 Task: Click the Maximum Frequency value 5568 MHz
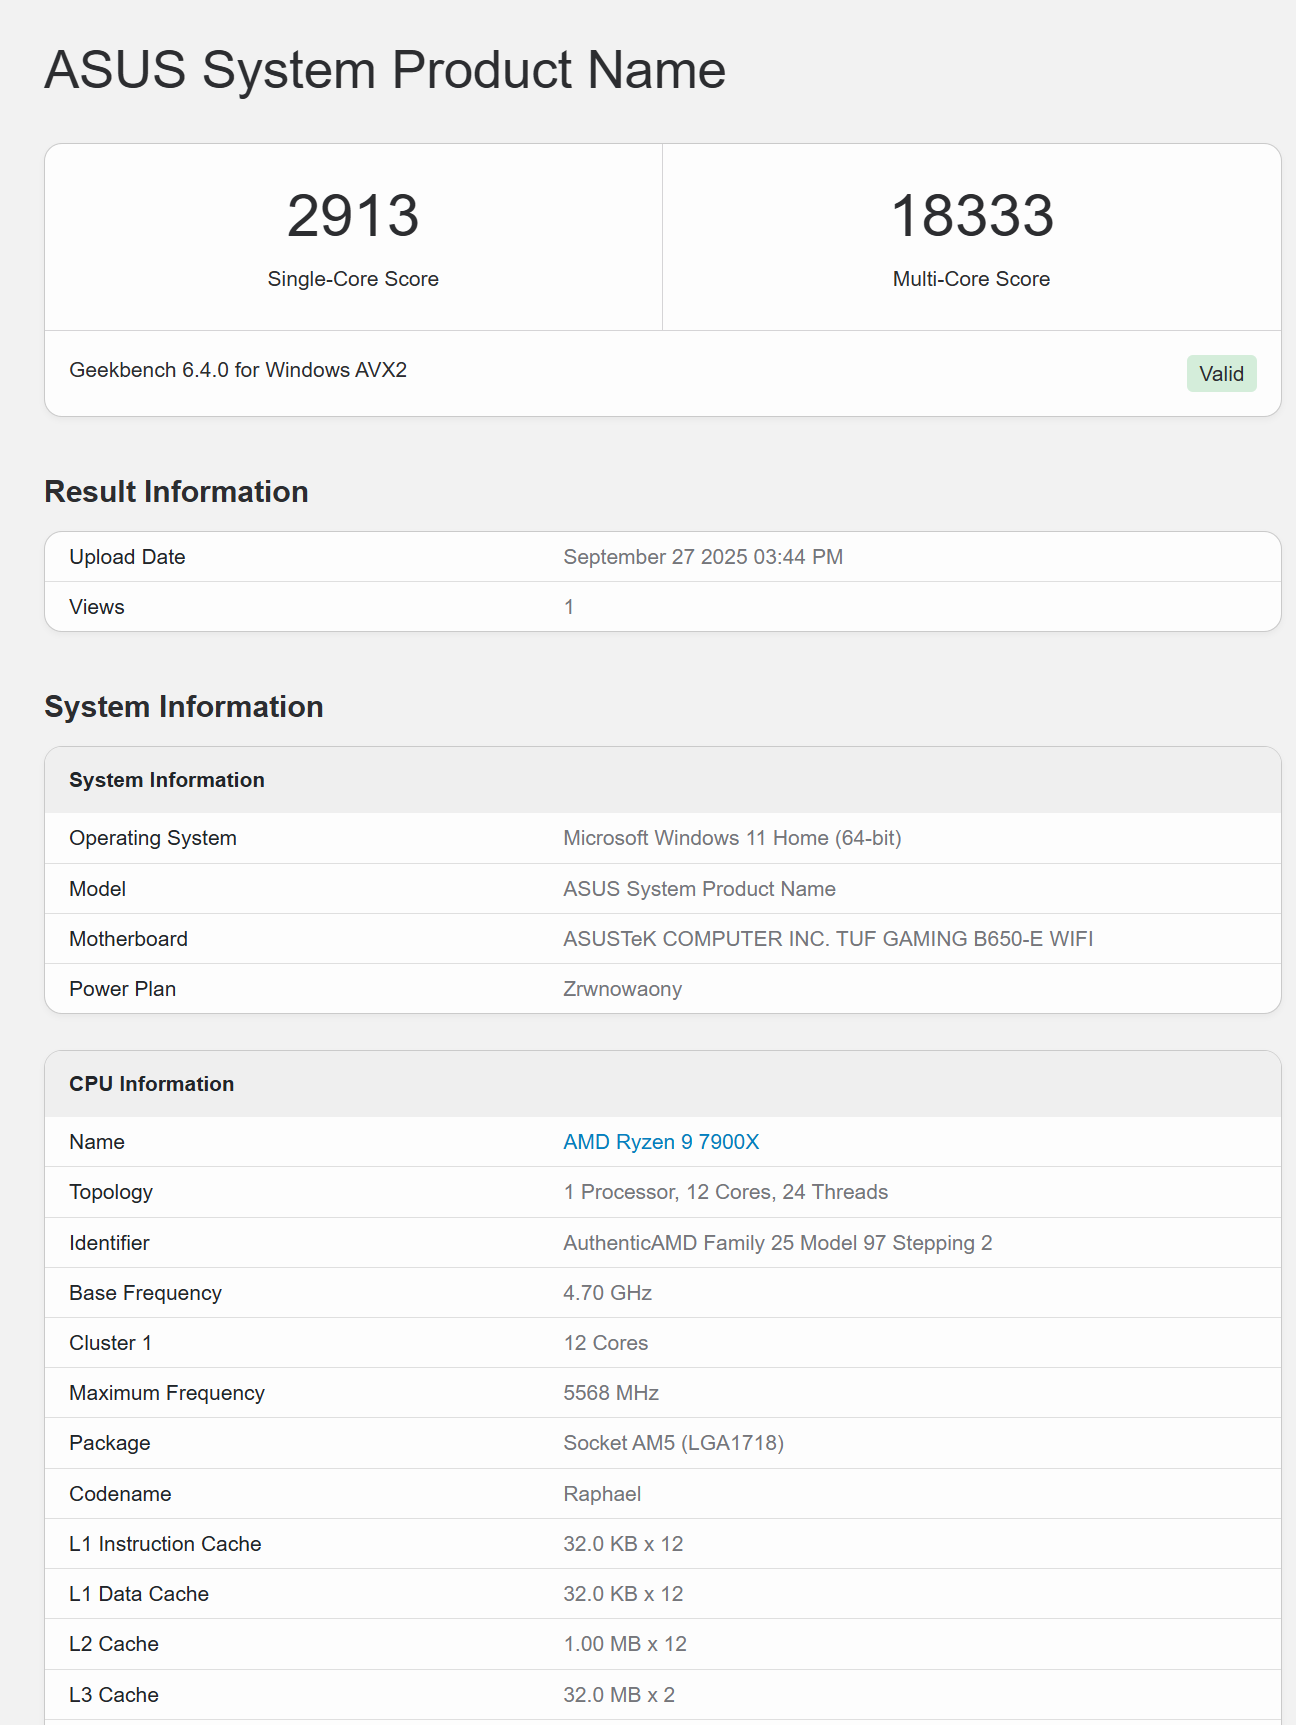click(611, 1393)
